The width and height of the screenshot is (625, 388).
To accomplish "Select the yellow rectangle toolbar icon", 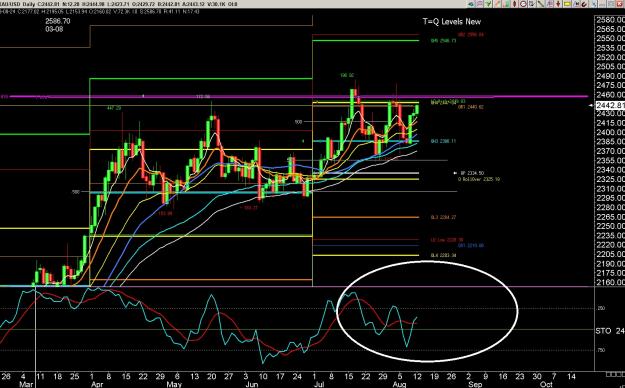I will coord(567,4).
